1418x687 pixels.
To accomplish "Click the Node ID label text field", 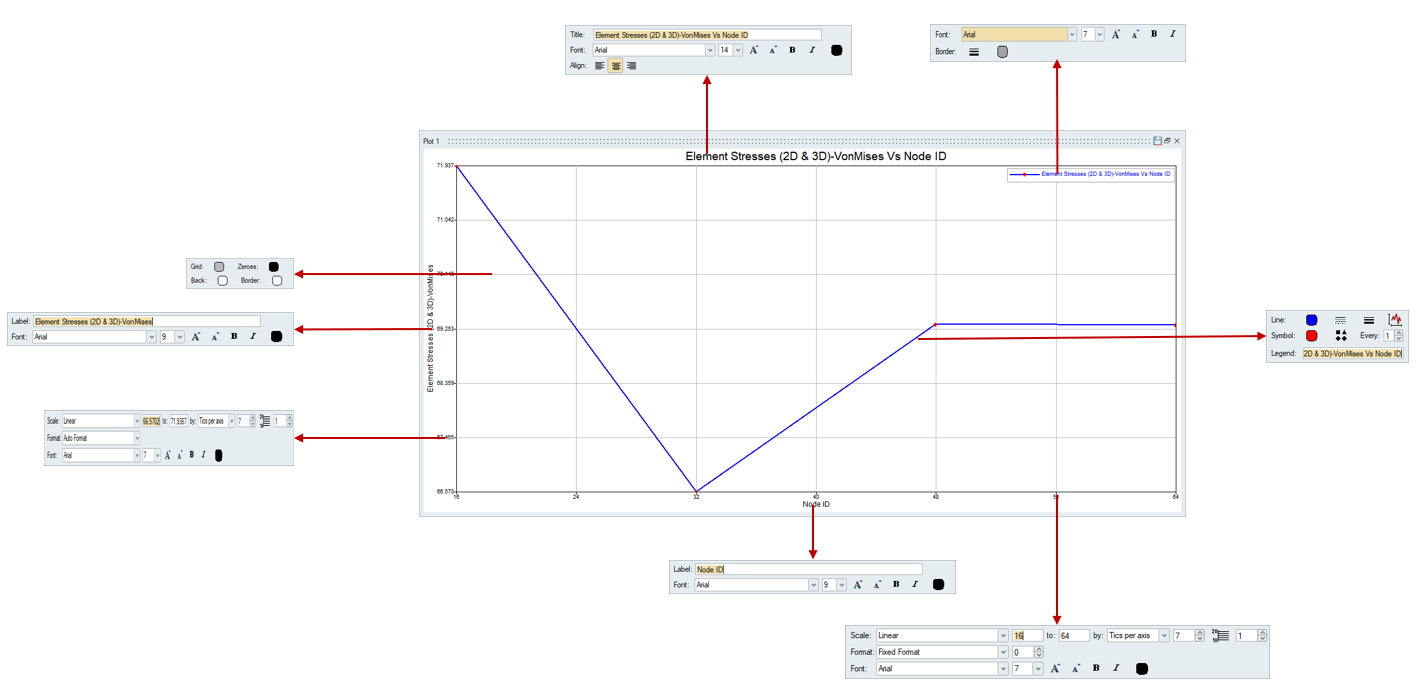I will 808,569.
